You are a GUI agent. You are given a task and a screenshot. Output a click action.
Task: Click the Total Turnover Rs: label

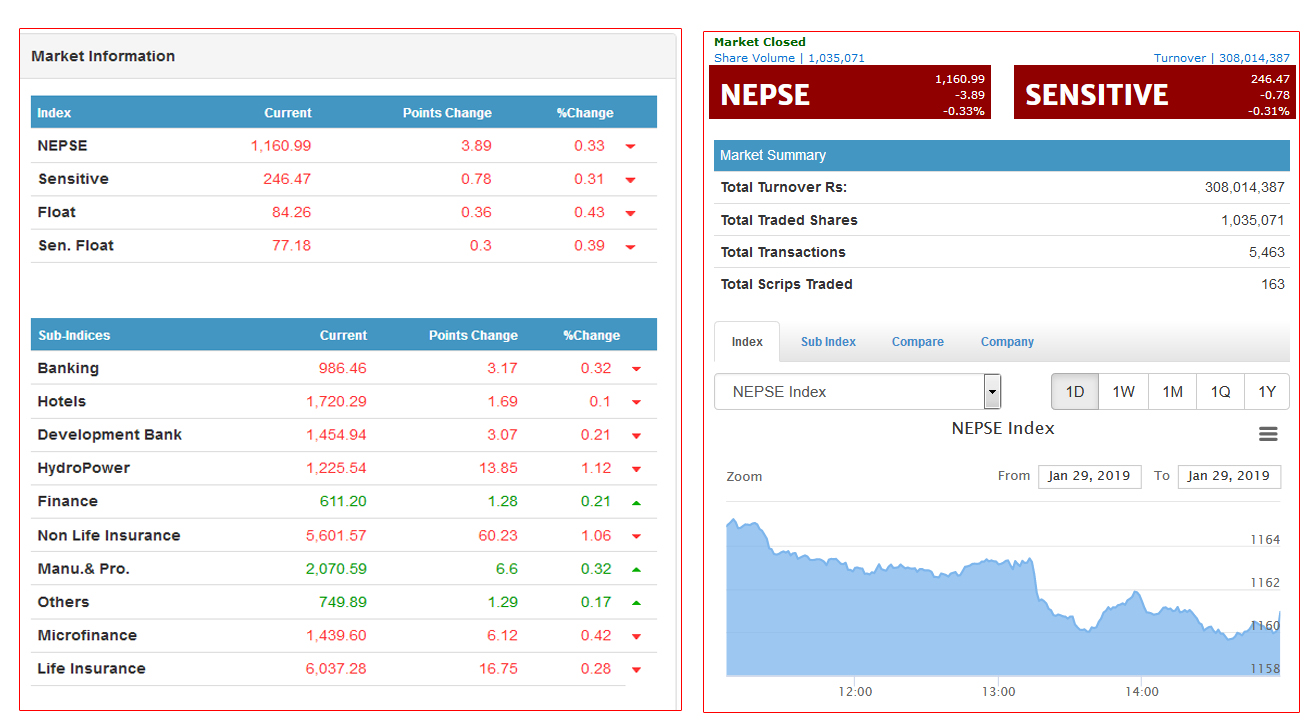(x=784, y=187)
